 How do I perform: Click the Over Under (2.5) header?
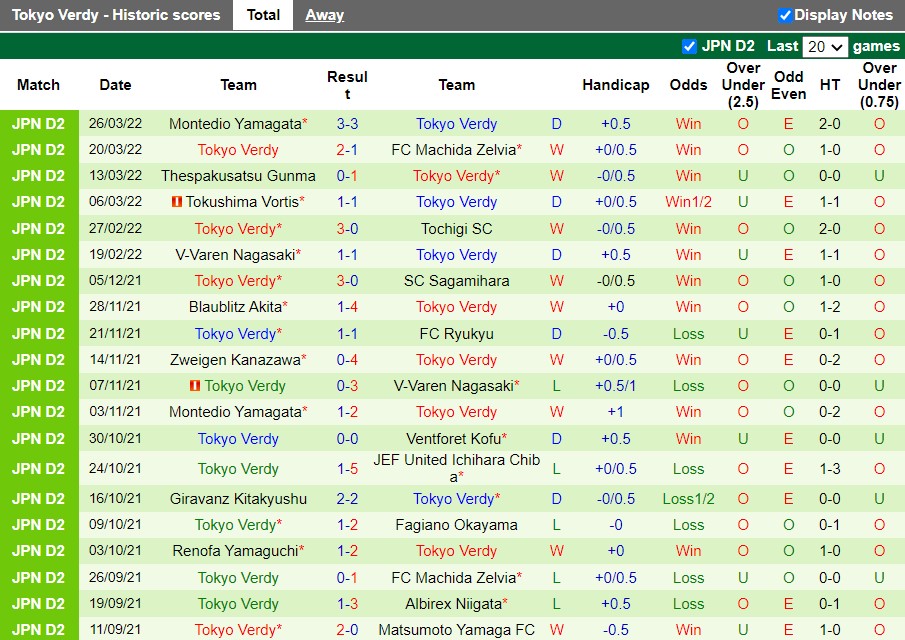point(742,85)
